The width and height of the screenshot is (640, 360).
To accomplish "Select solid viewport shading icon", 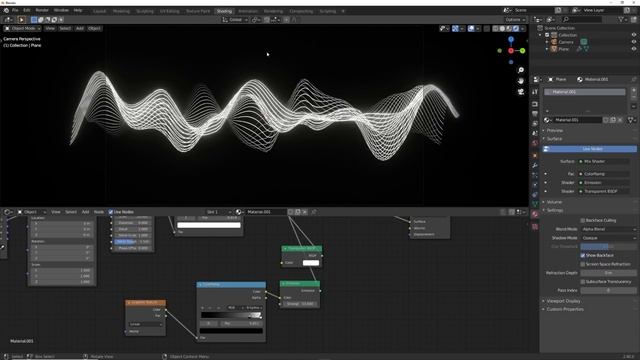I will (x=502, y=29).
